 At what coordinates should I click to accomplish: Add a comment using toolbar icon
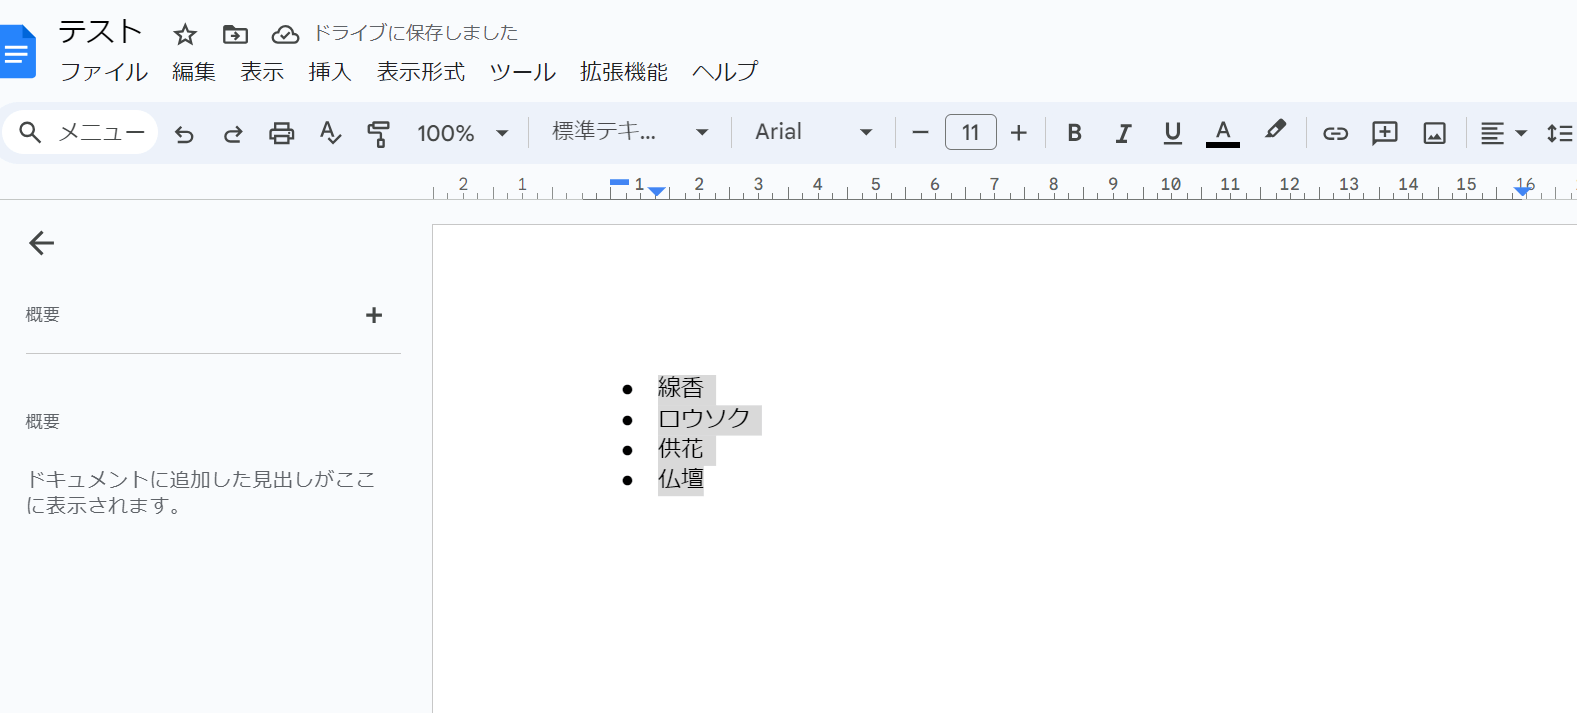tap(1385, 133)
